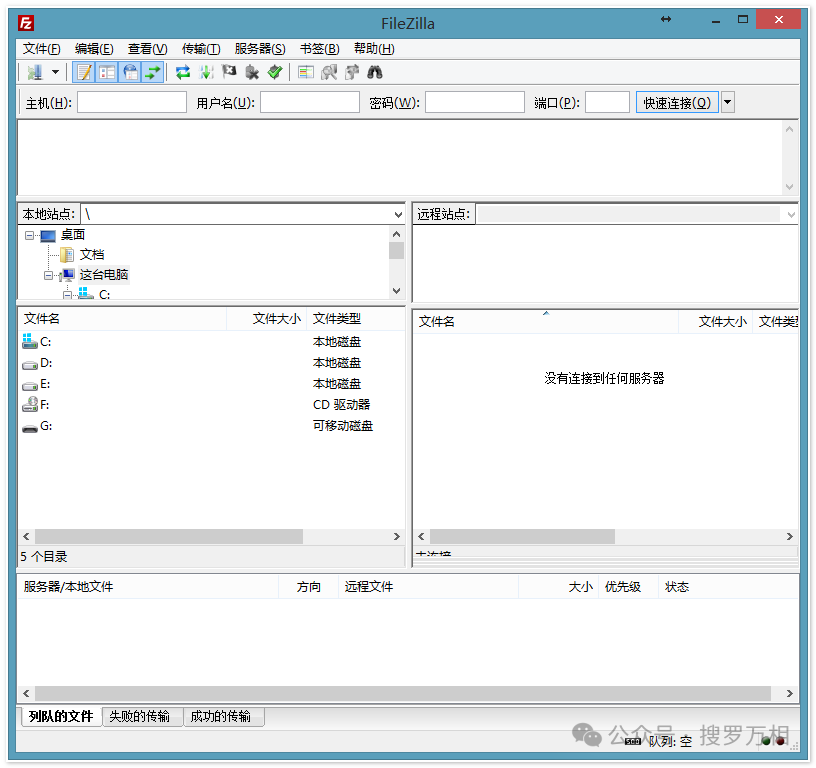This screenshot has height=768, width=816.
Task: Click the refresh file lists icon
Action: click(x=183, y=72)
